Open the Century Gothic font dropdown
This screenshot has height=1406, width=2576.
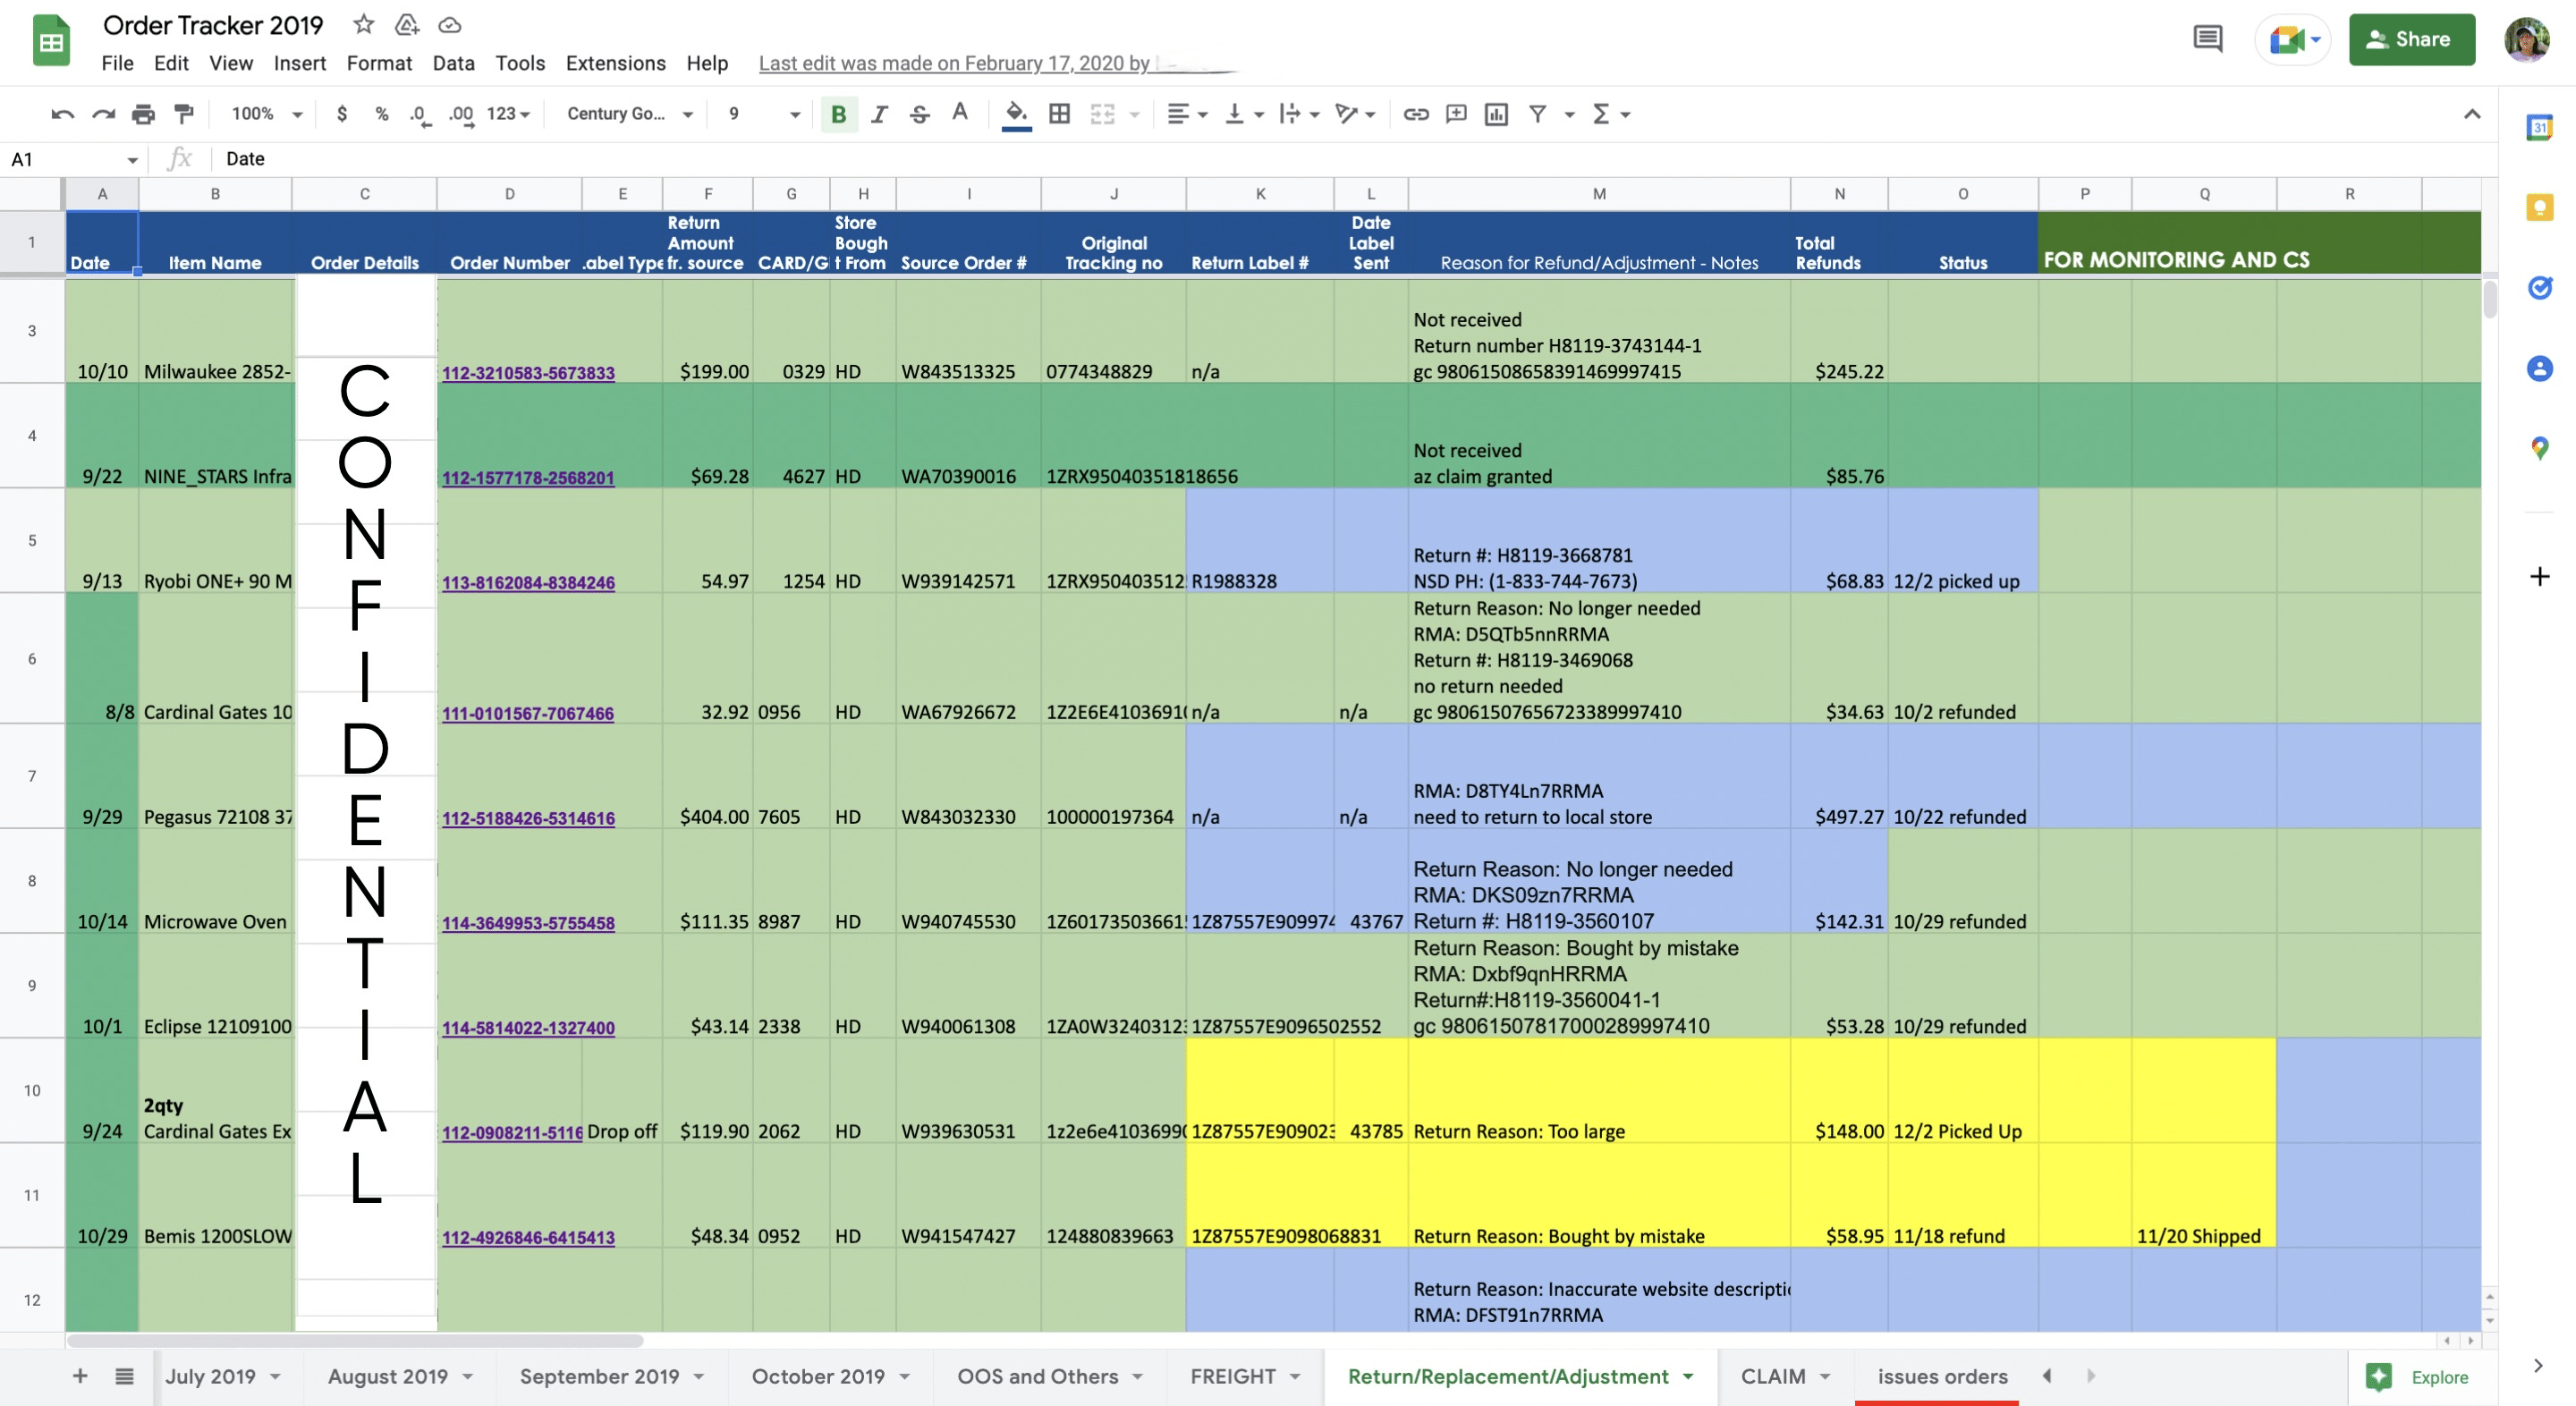(x=630, y=114)
